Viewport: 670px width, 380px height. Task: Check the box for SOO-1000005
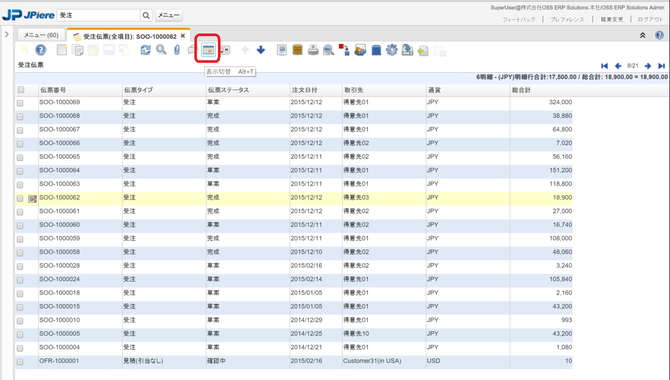20,335
